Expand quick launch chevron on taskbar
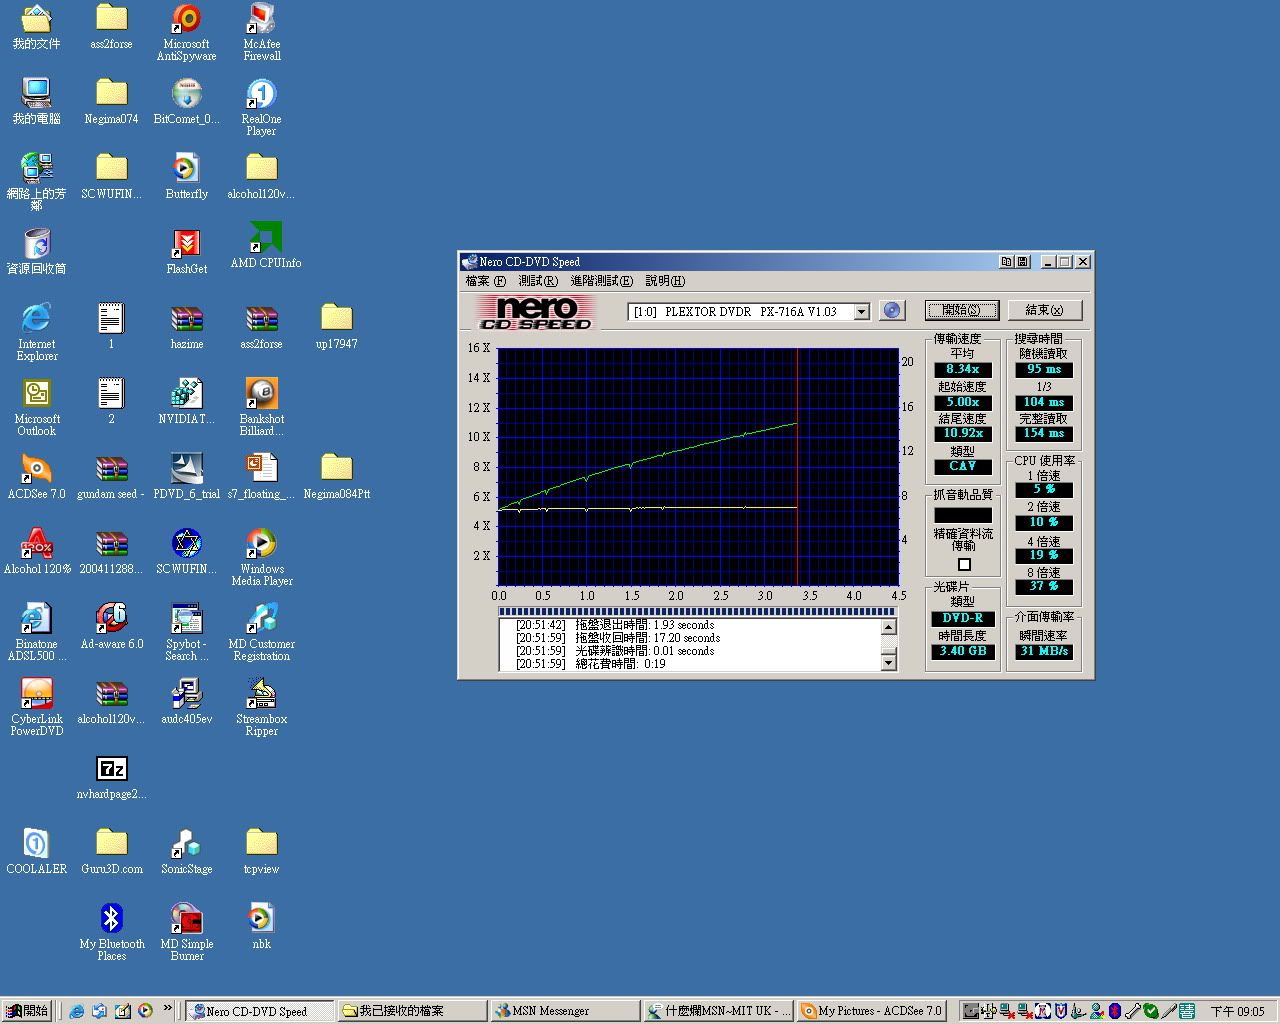Viewport: 1280px width, 1024px height. (167, 1009)
